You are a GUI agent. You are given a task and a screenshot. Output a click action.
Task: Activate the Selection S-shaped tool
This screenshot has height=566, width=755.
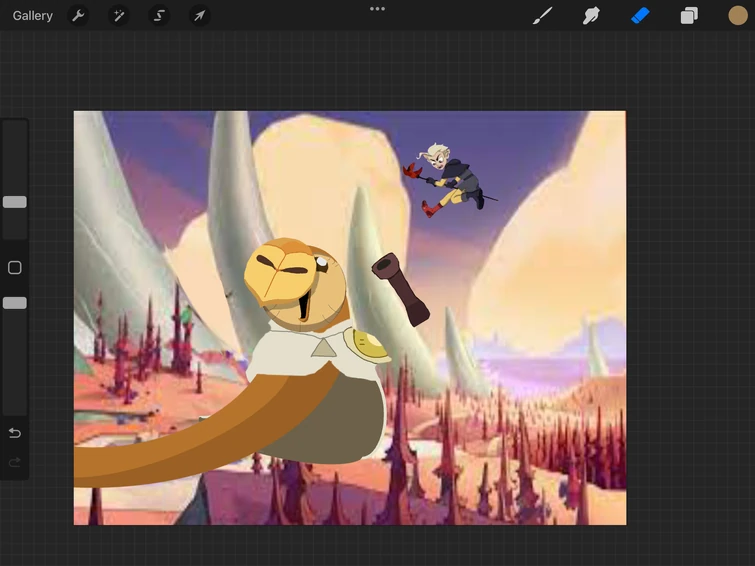[x=159, y=16]
